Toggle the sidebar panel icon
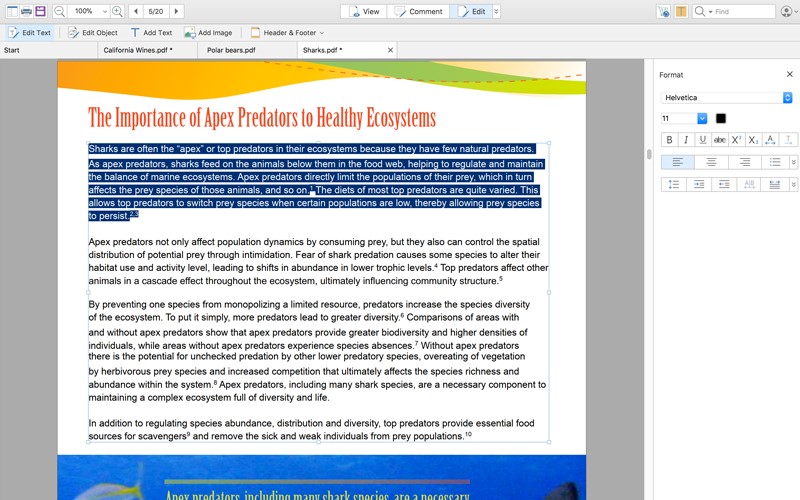 tap(12, 11)
